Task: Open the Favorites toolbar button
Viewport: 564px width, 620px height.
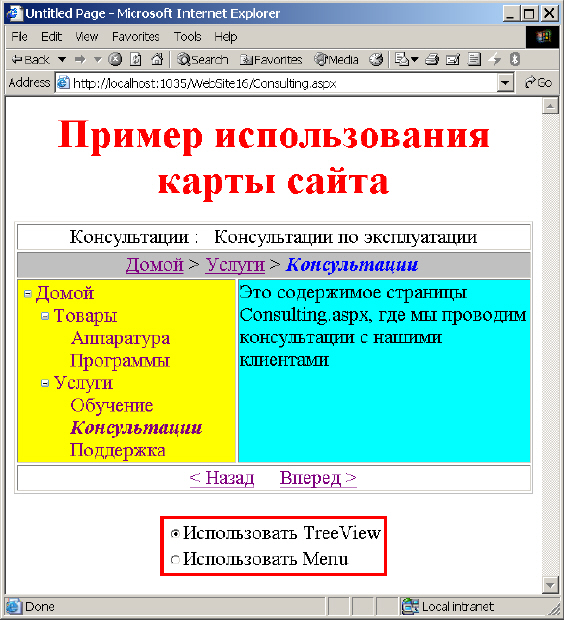Action: click(271, 60)
